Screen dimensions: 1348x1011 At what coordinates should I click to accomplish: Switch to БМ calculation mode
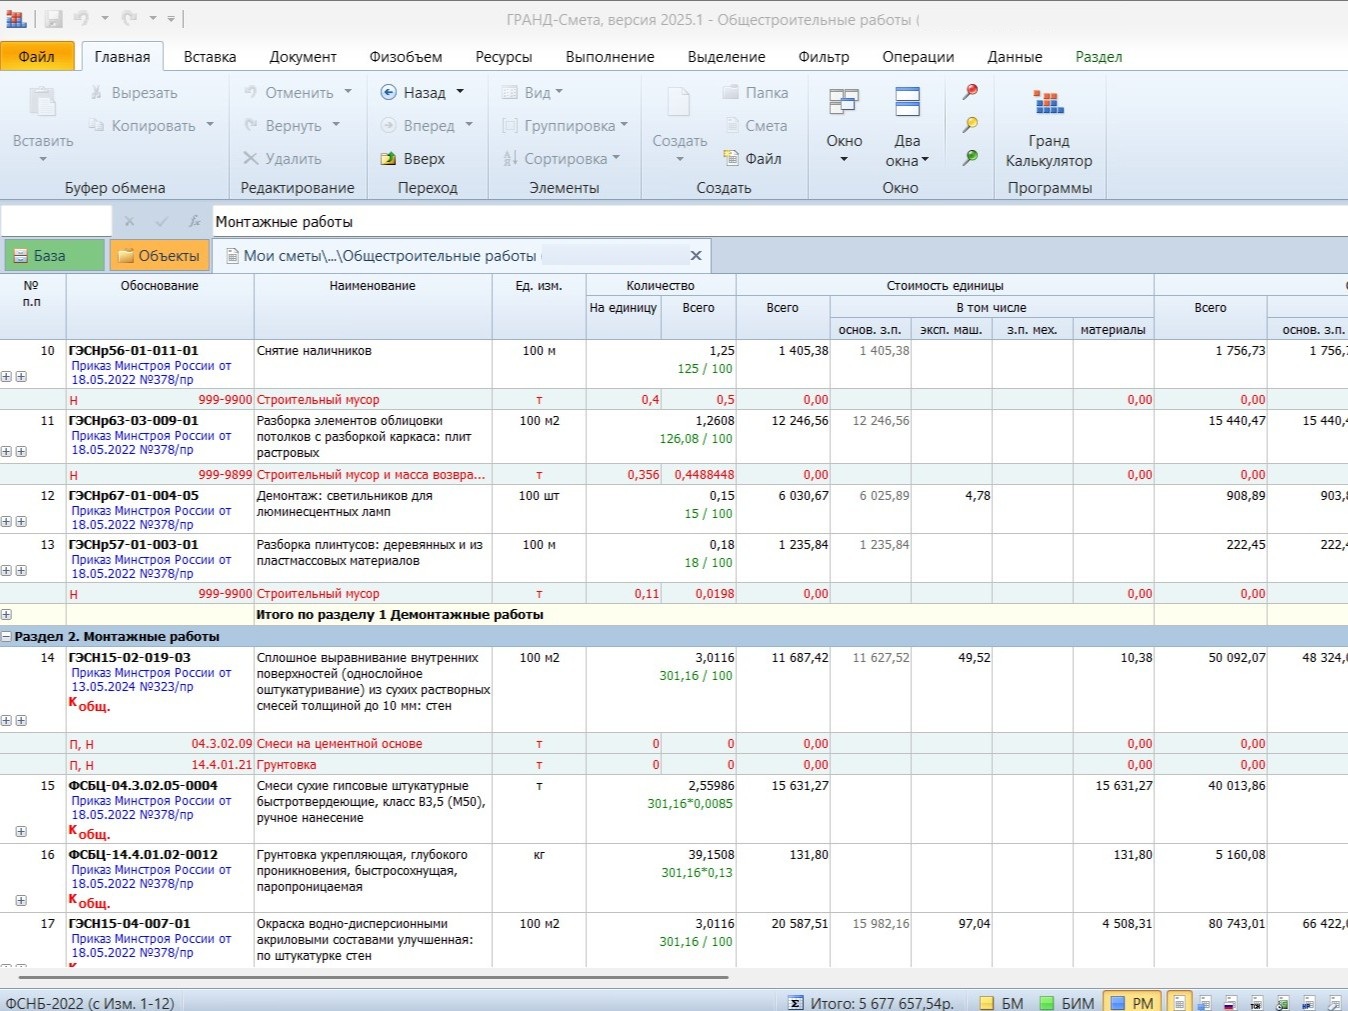point(1001,1003)
